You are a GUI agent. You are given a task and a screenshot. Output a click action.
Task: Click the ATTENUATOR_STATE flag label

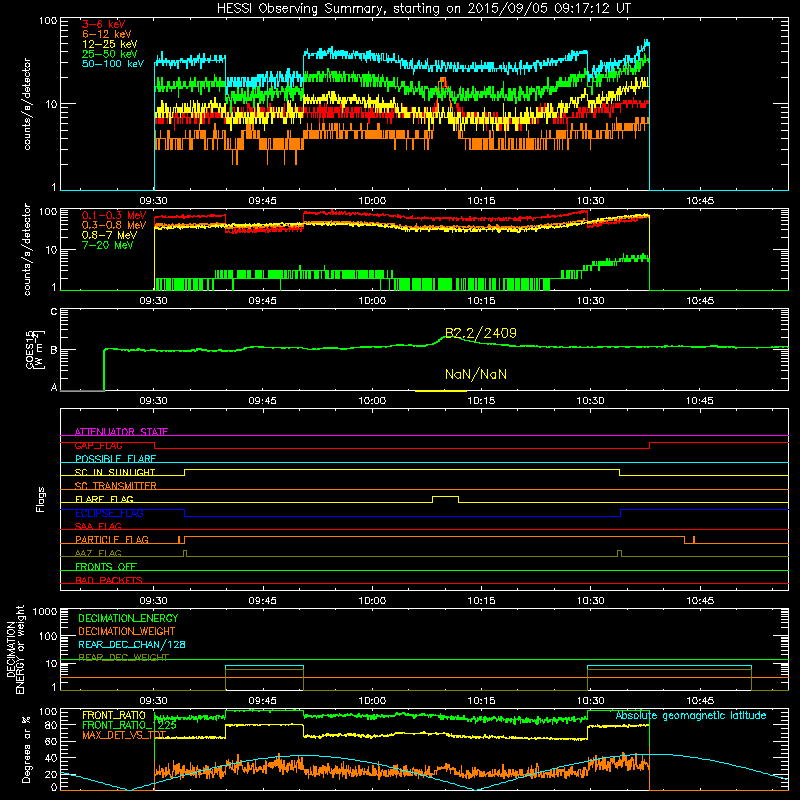click(x=121, y=432)
